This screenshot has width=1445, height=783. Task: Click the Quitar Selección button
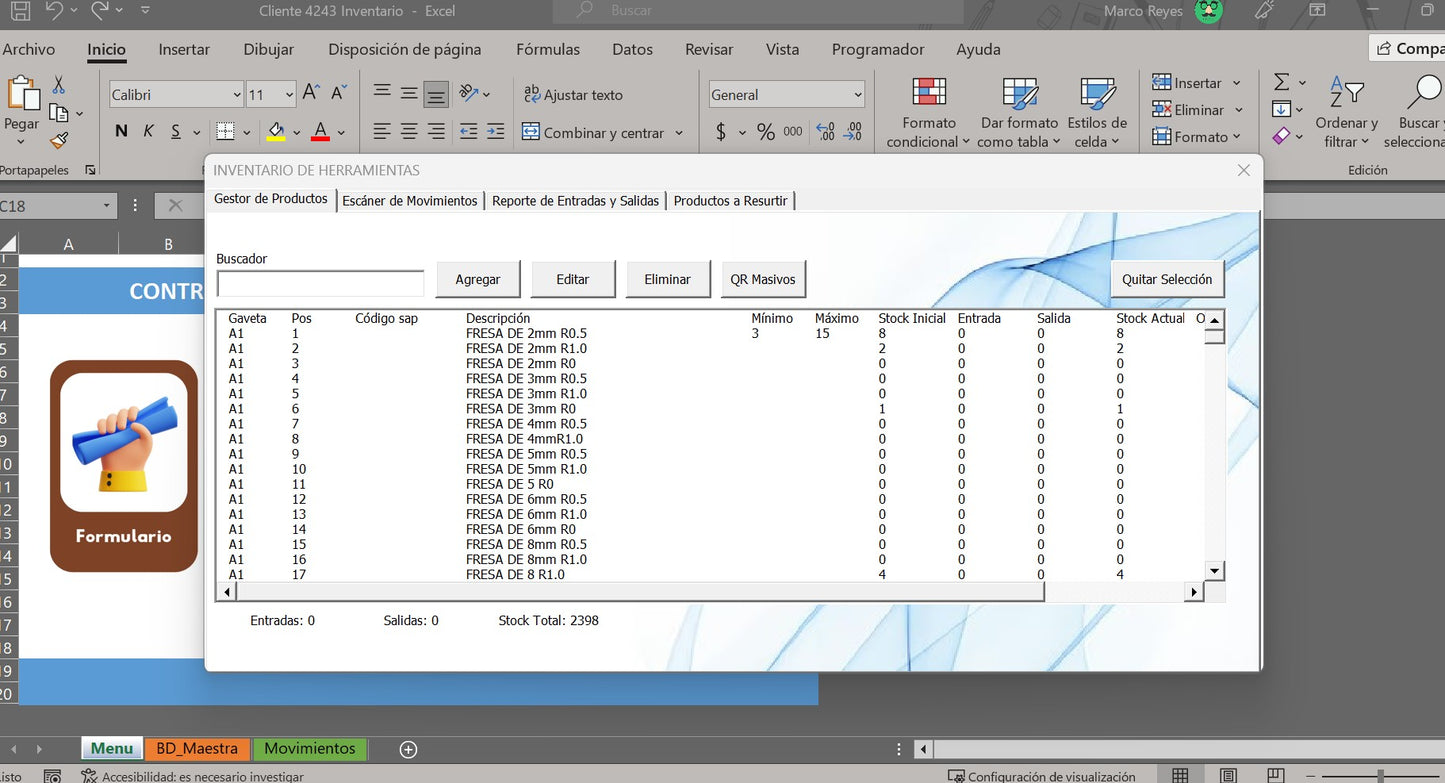point(1167,279)
